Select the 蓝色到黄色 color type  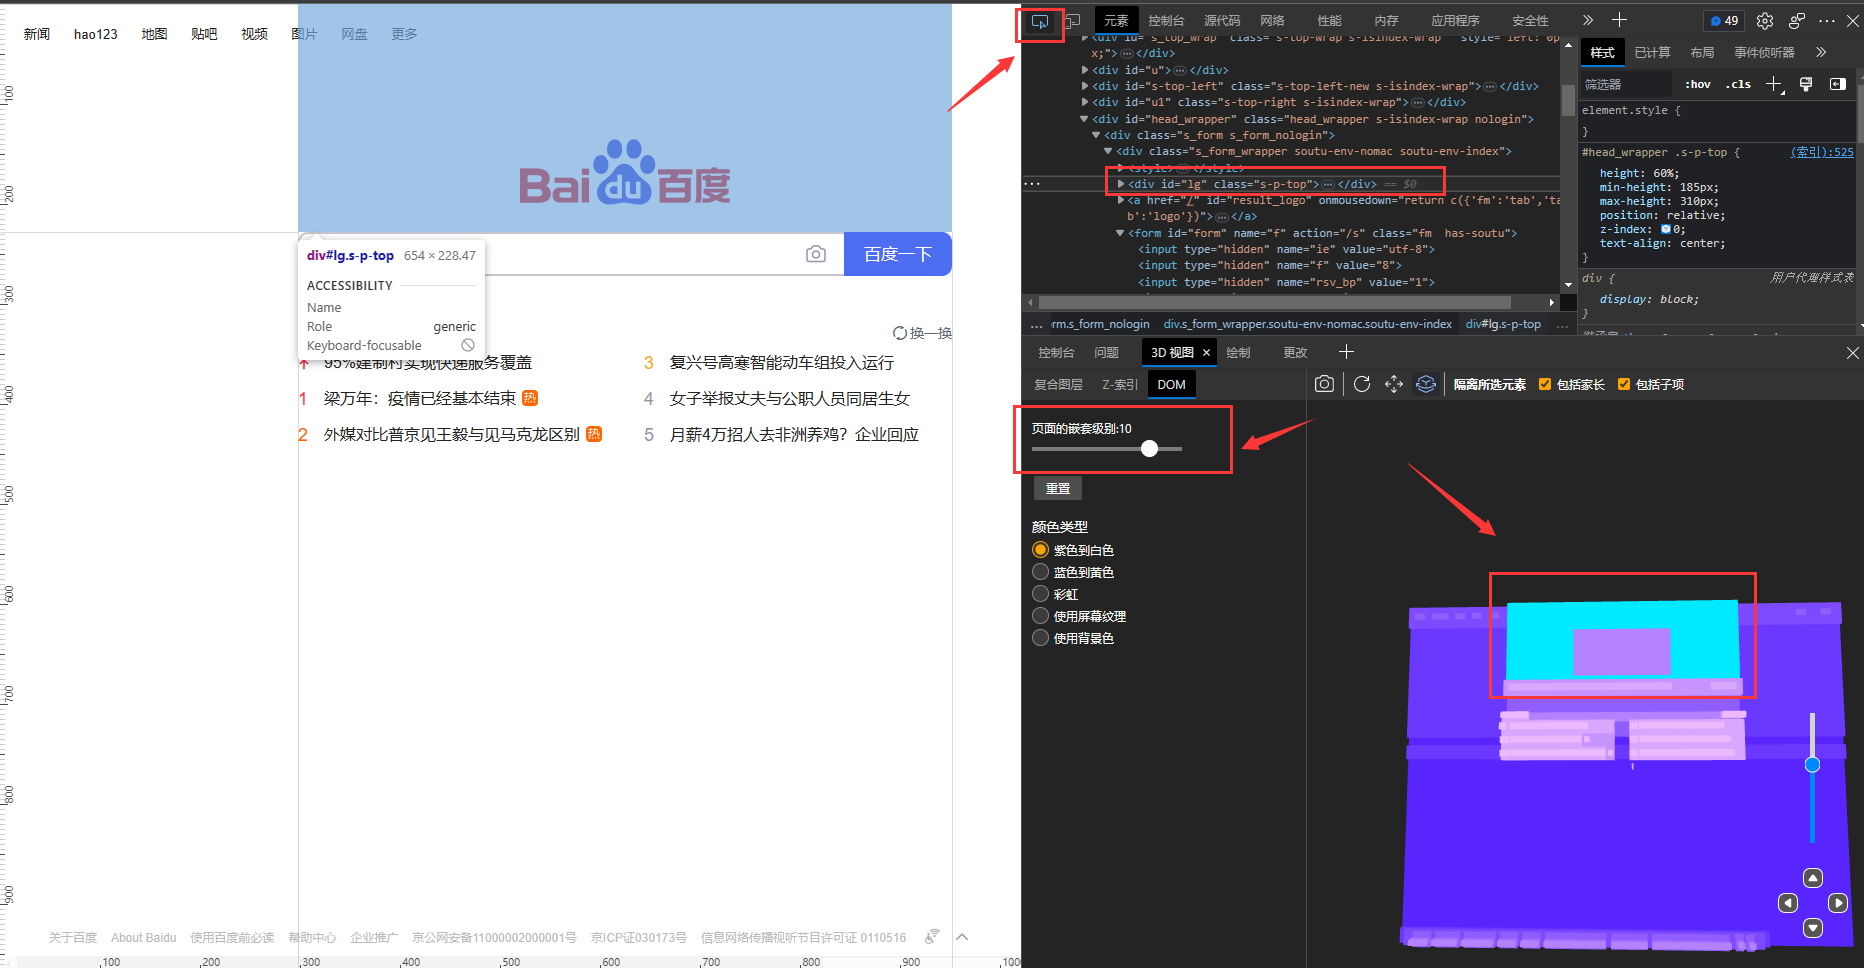(1041, 572)
